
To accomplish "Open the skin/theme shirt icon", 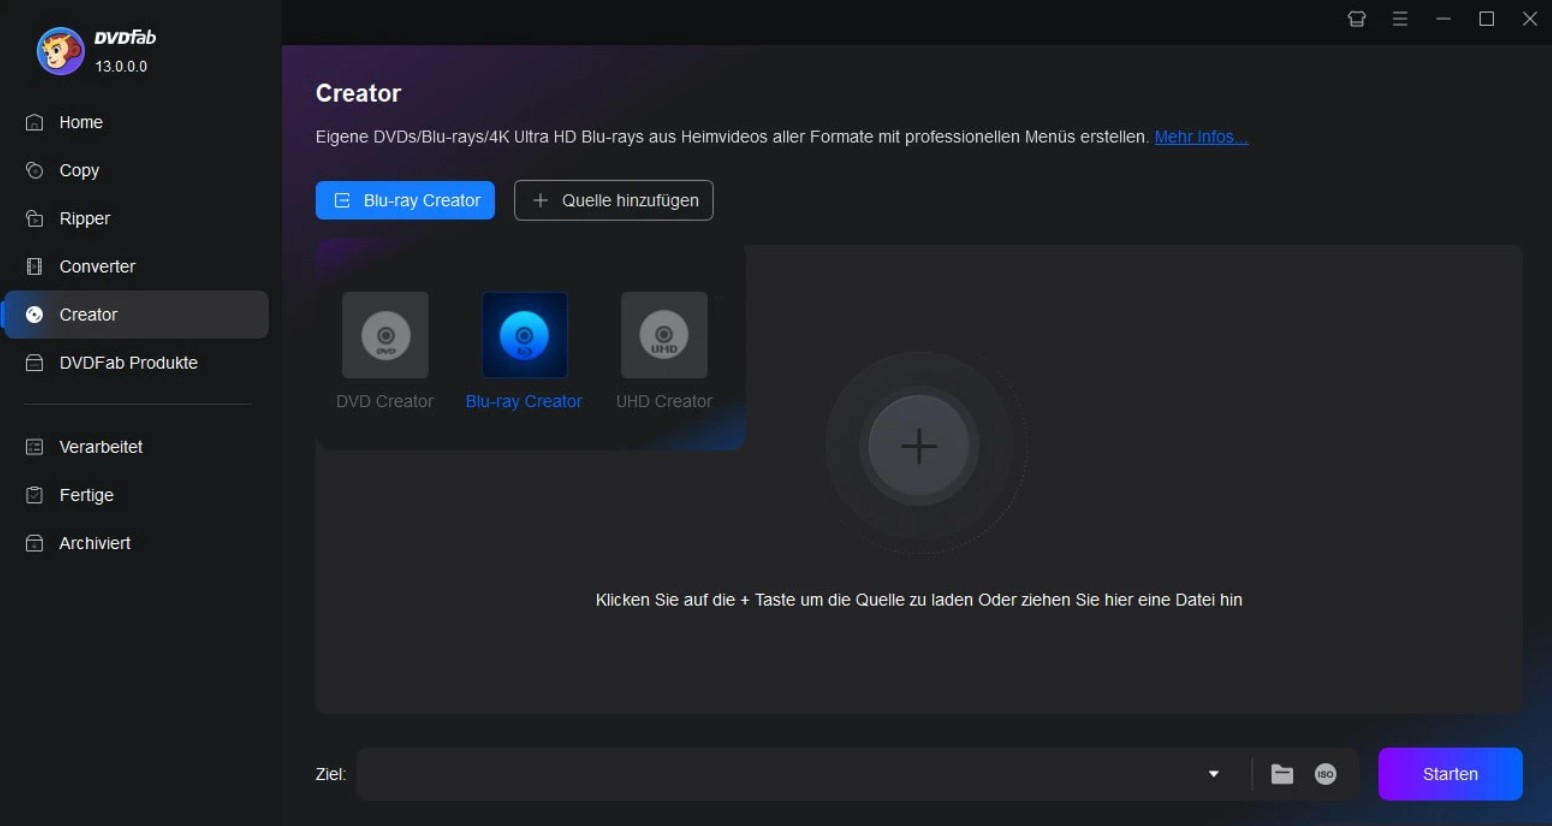I will [x=1357, y=19].
